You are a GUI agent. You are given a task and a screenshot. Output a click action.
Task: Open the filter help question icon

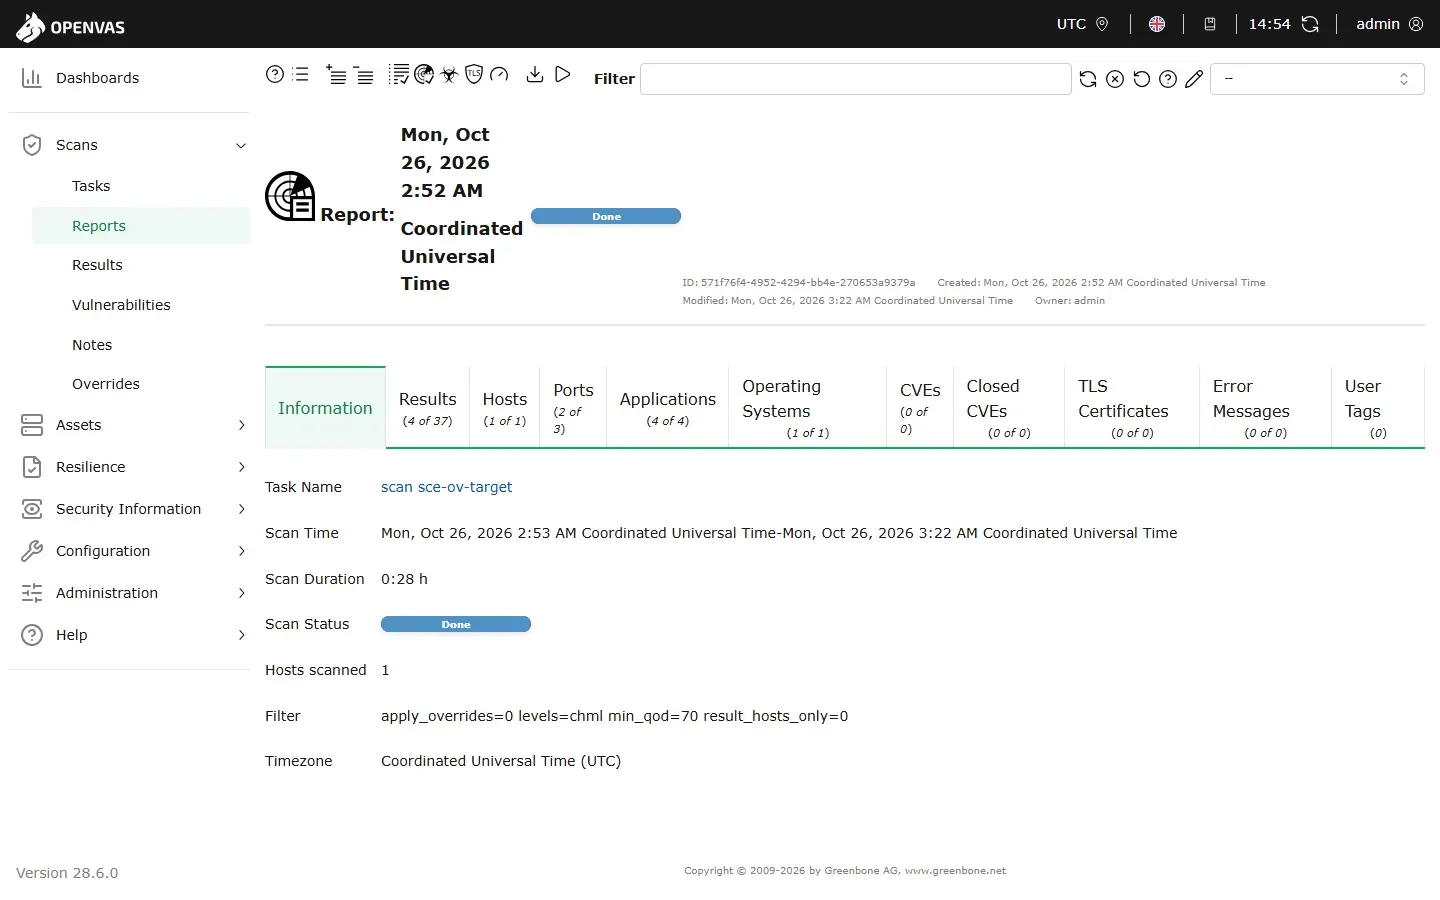pyautogui.click(x=1168, y=79)
